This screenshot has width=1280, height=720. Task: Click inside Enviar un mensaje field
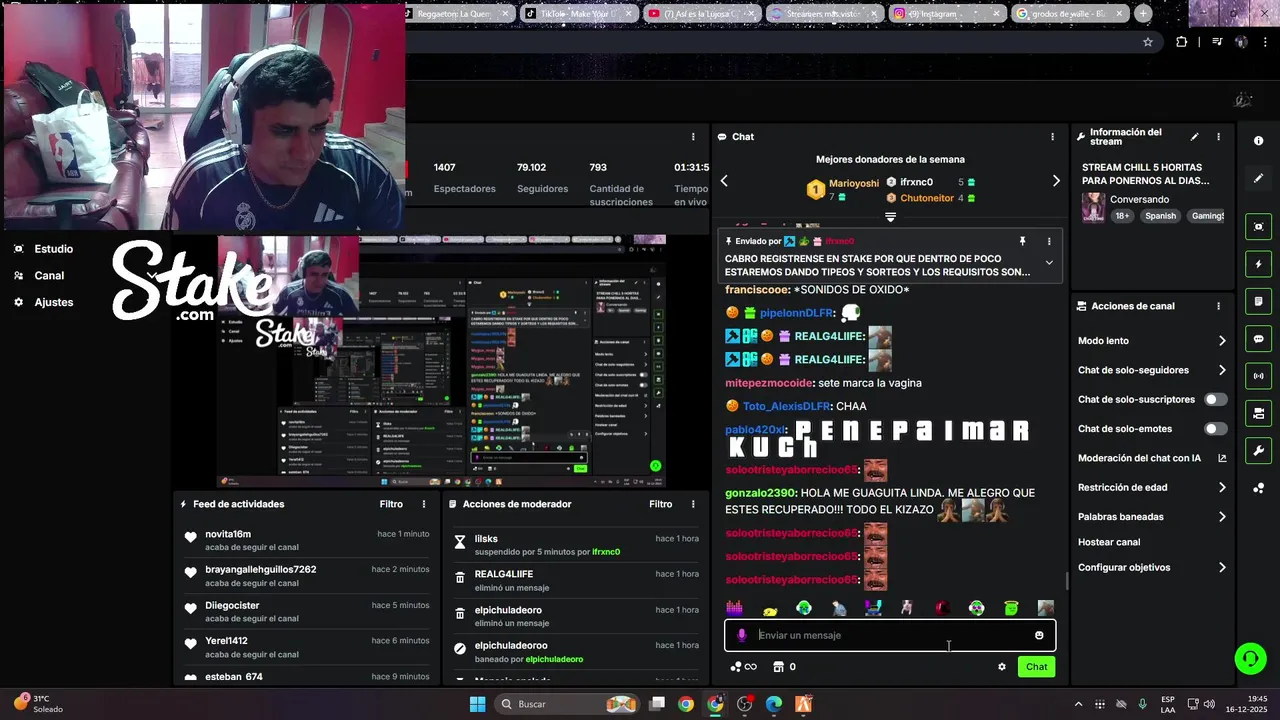tap(890, 635)
